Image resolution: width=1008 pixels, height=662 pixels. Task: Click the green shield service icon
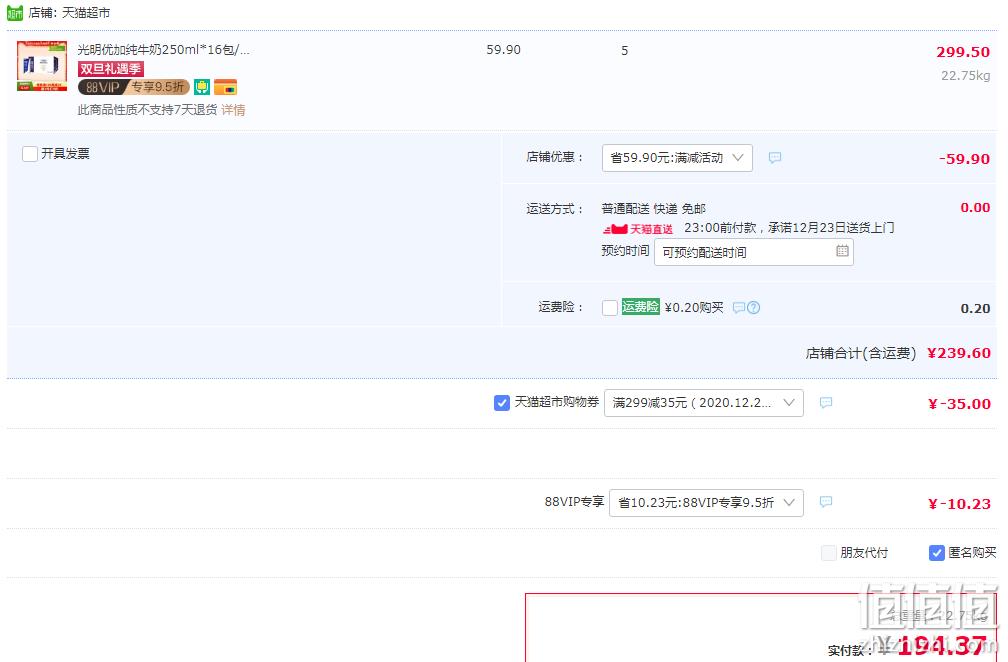pyautogui.click(x=202, y=87)
